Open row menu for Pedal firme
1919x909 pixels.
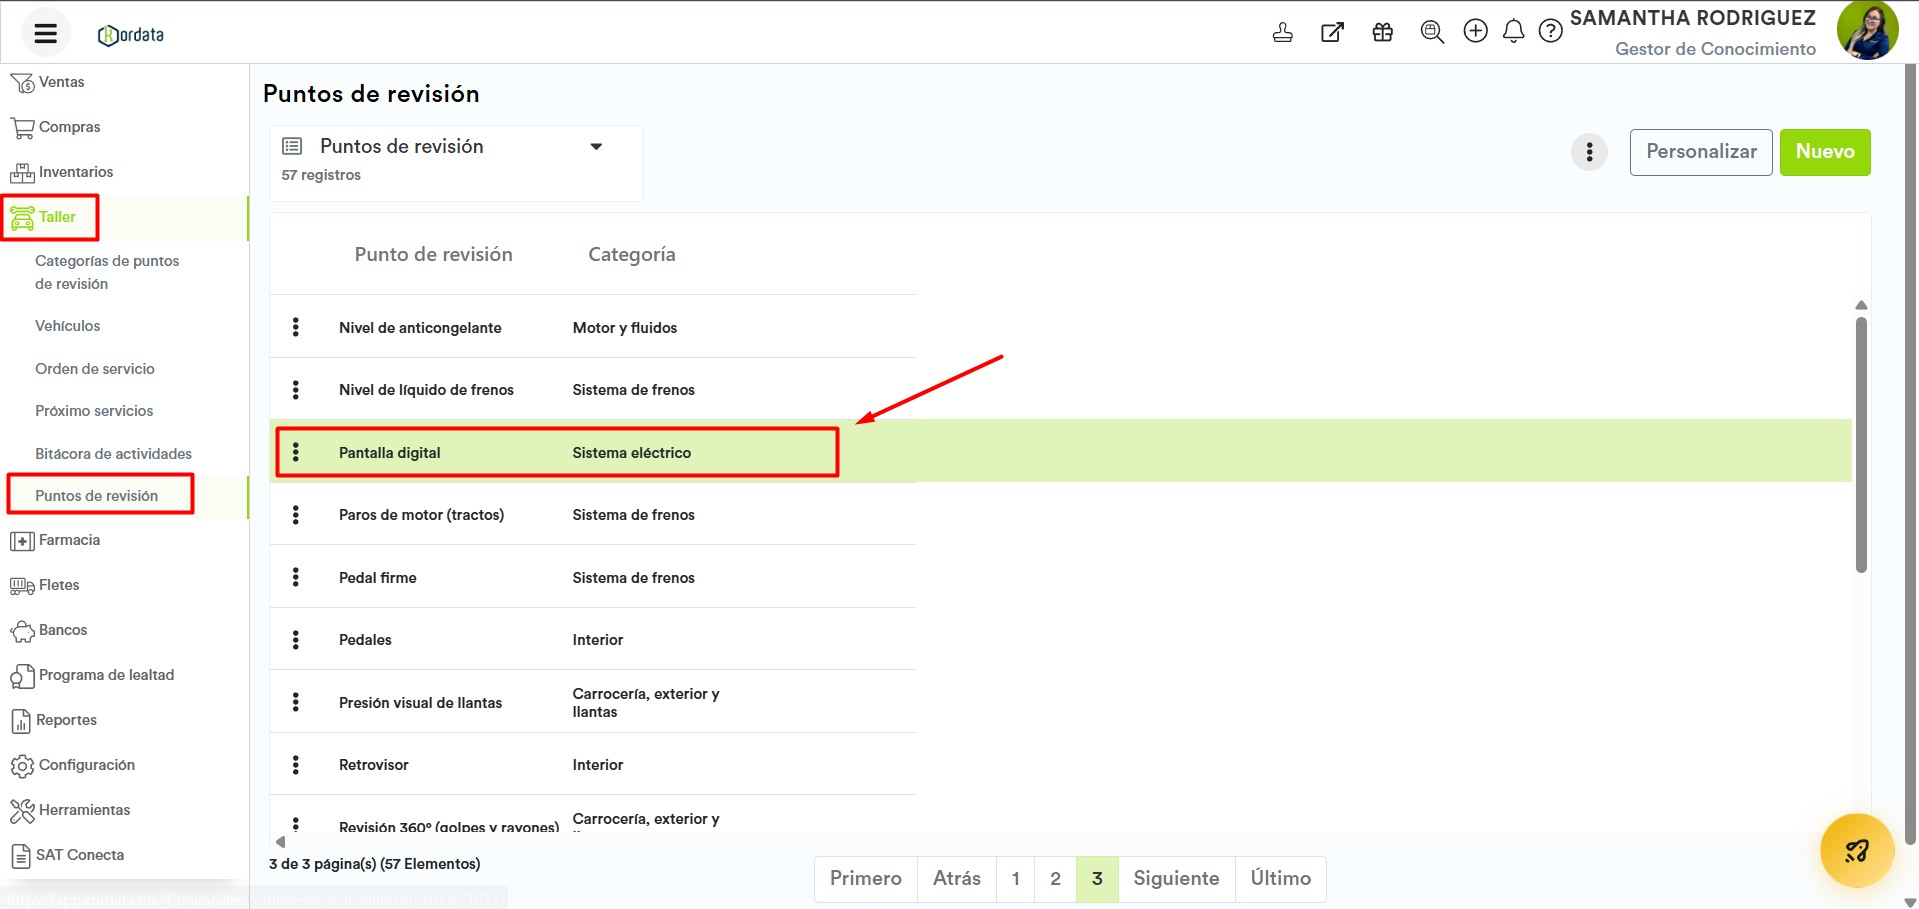[295, 577]
